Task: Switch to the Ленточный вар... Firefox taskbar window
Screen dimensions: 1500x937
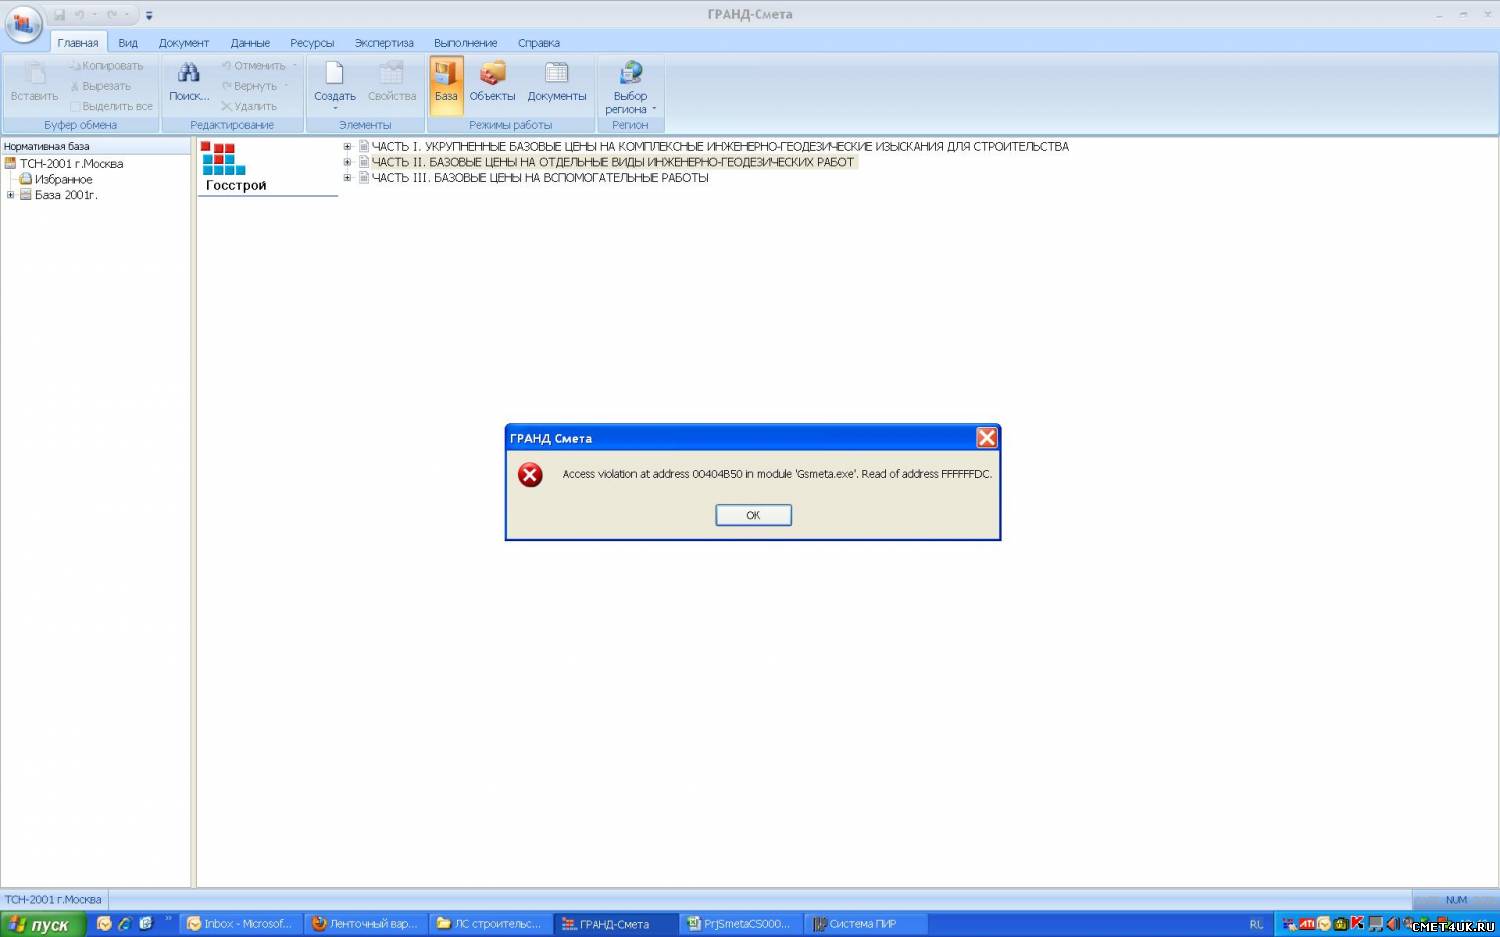Action: click(366, 924)
